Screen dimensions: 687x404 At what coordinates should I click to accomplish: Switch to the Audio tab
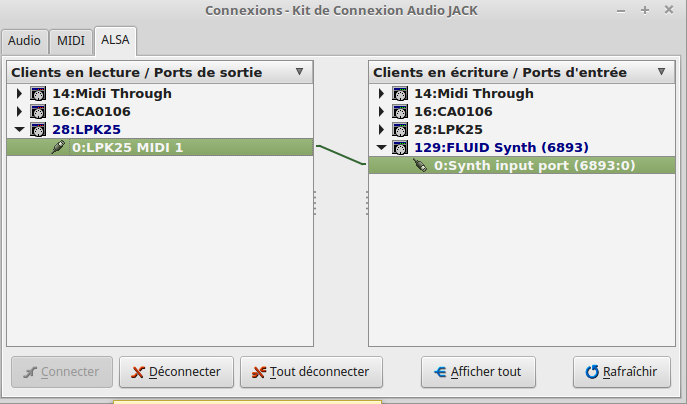[24, 41]
